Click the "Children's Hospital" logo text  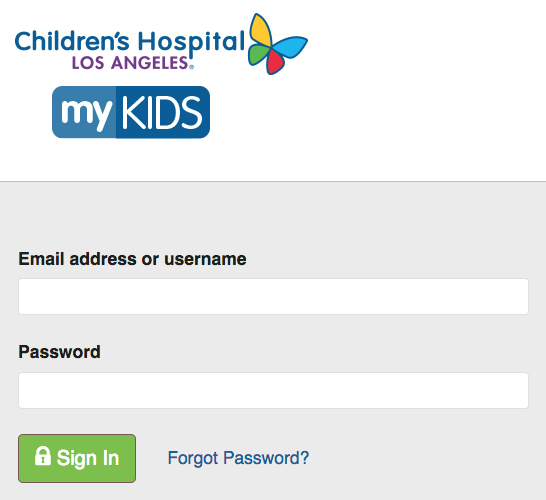coord(130,42)
